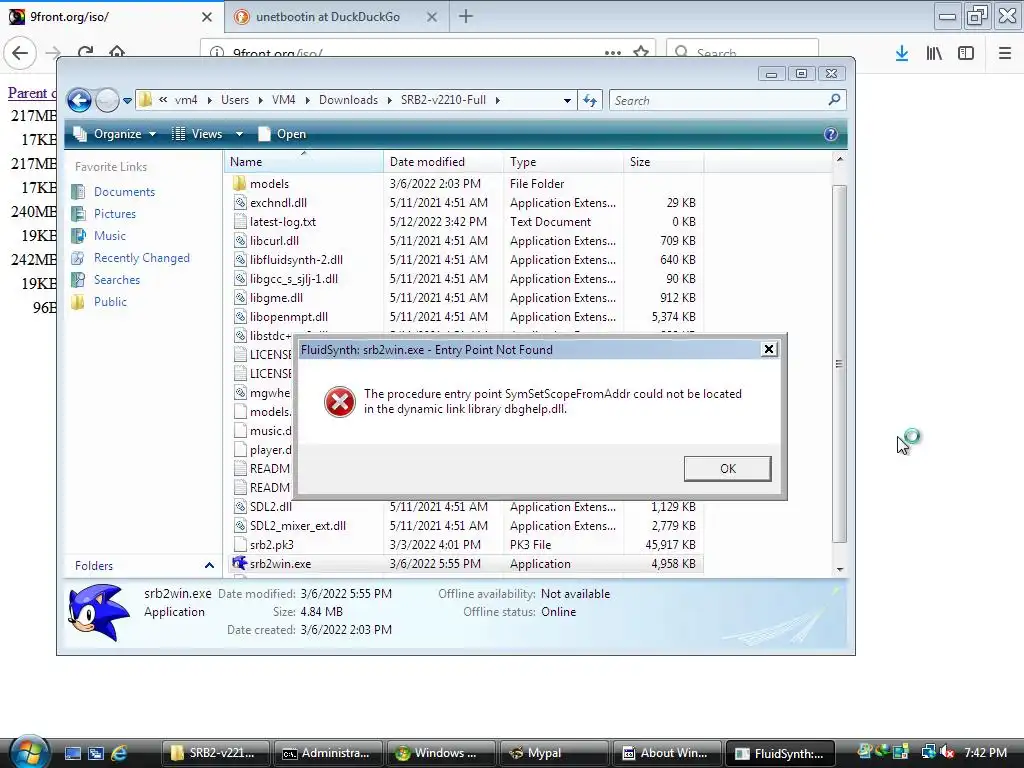
Task: Open the browser hamburger menu
Action: [1005, 54]
